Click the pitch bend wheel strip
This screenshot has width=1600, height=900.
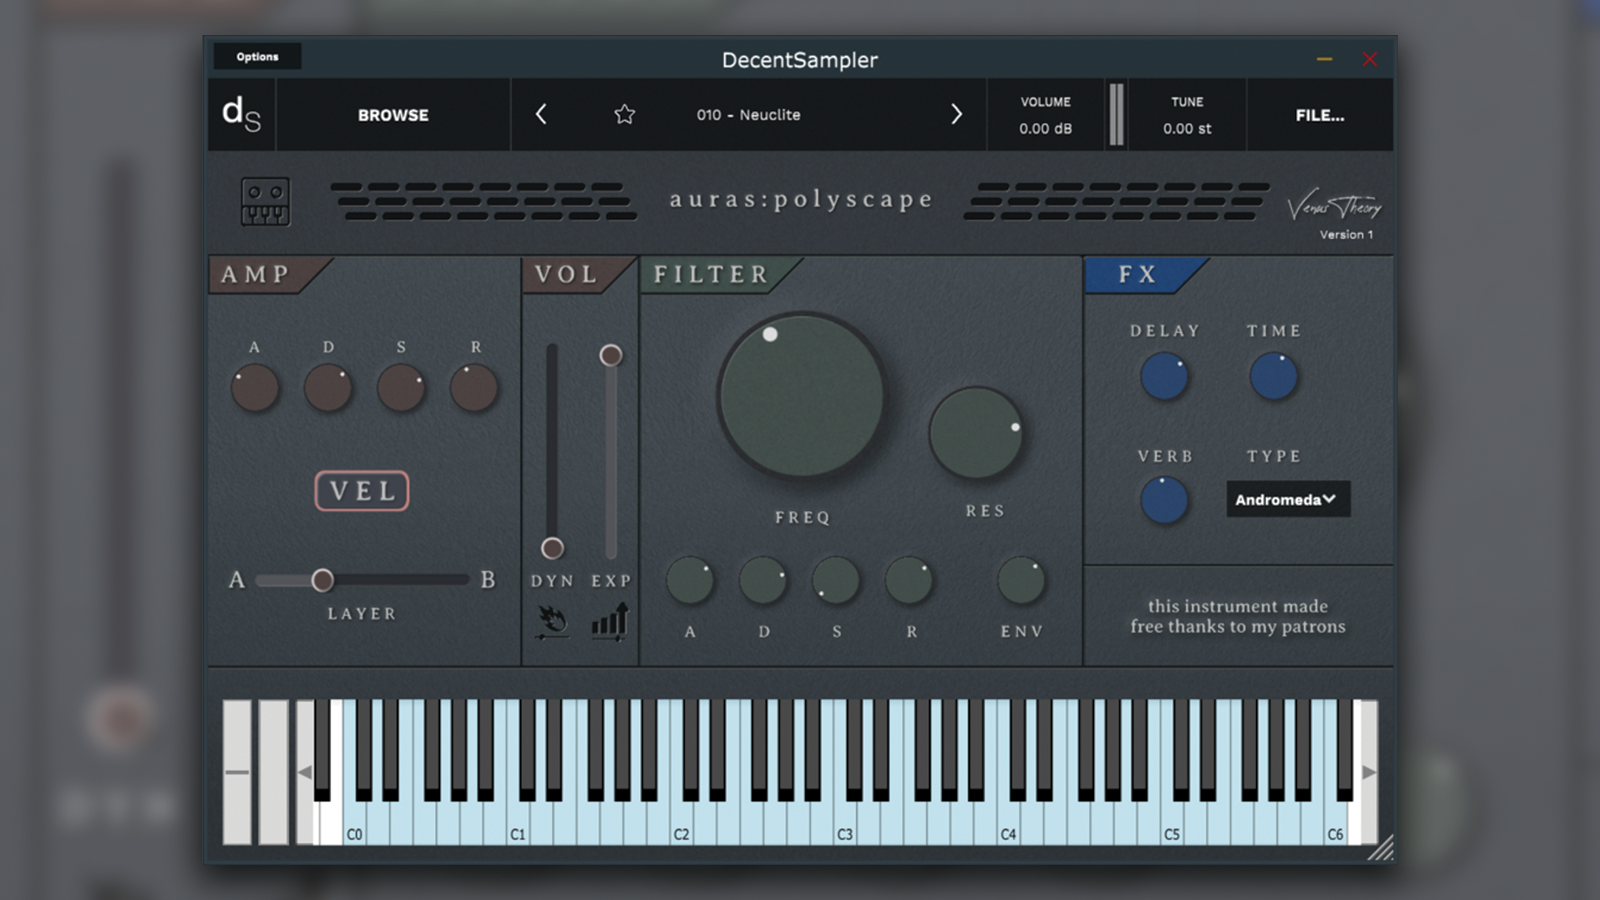click(237, 772)
